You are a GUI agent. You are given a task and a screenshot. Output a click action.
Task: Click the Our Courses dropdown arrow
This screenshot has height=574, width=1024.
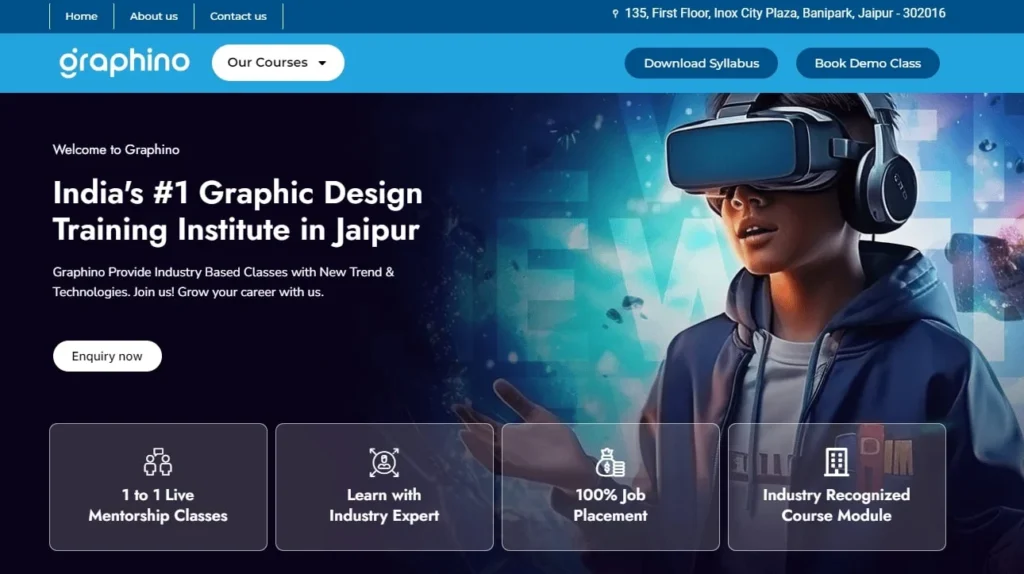tap(322, 63)
